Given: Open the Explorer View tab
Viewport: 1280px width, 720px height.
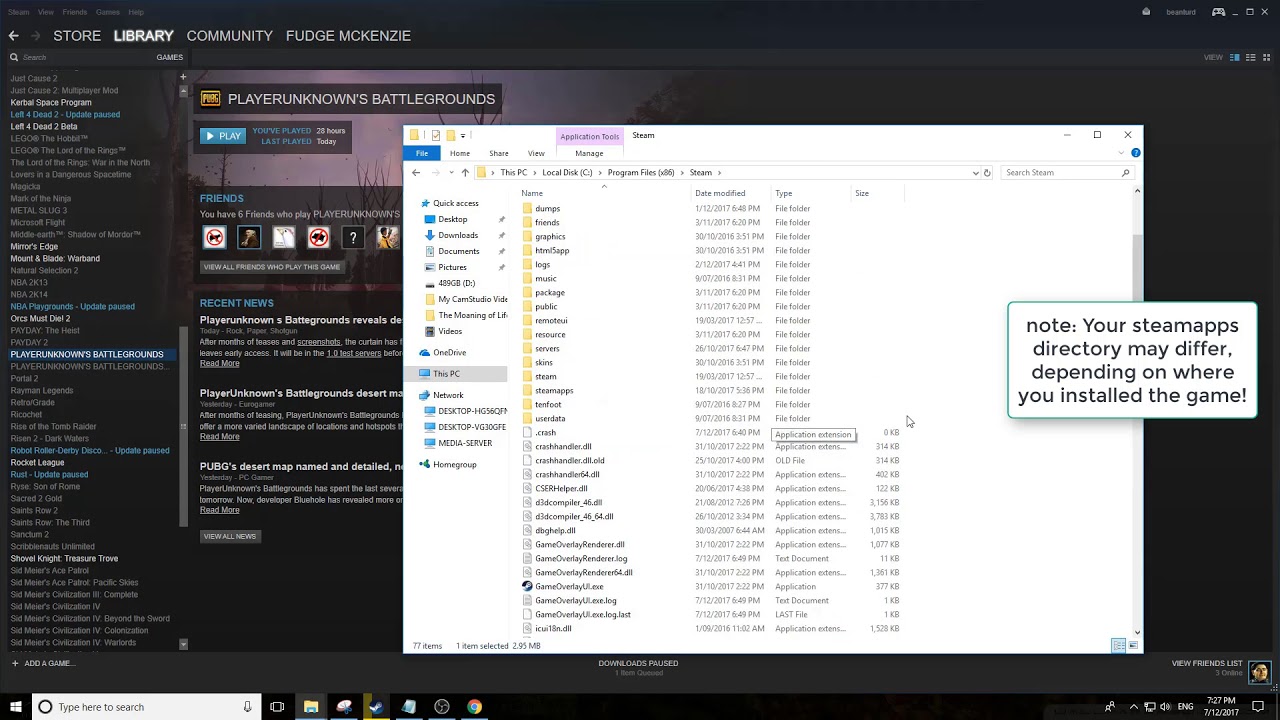Looking at the screenshot, I should tap(536, 153).
